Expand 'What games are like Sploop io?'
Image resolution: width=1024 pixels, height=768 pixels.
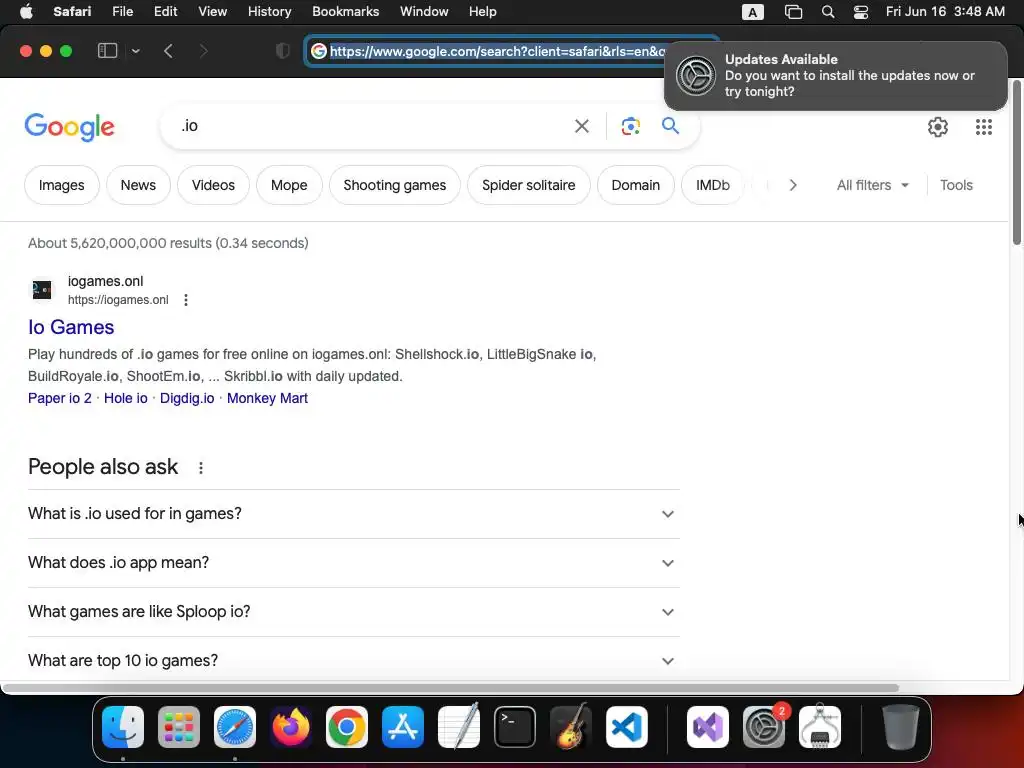354,612
